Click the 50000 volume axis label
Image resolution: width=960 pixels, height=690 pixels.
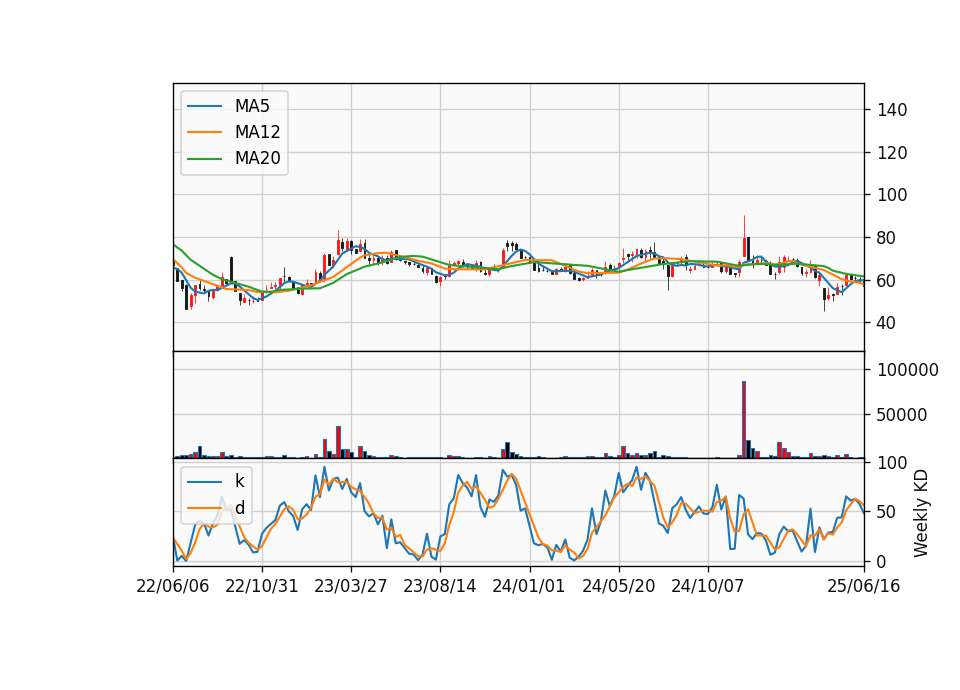tap(902, 415)
